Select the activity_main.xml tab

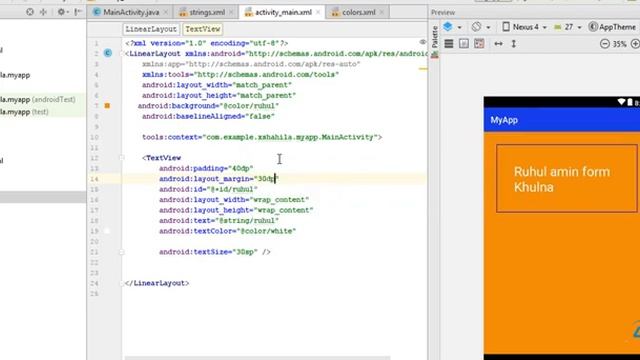[x=283, y=12]
